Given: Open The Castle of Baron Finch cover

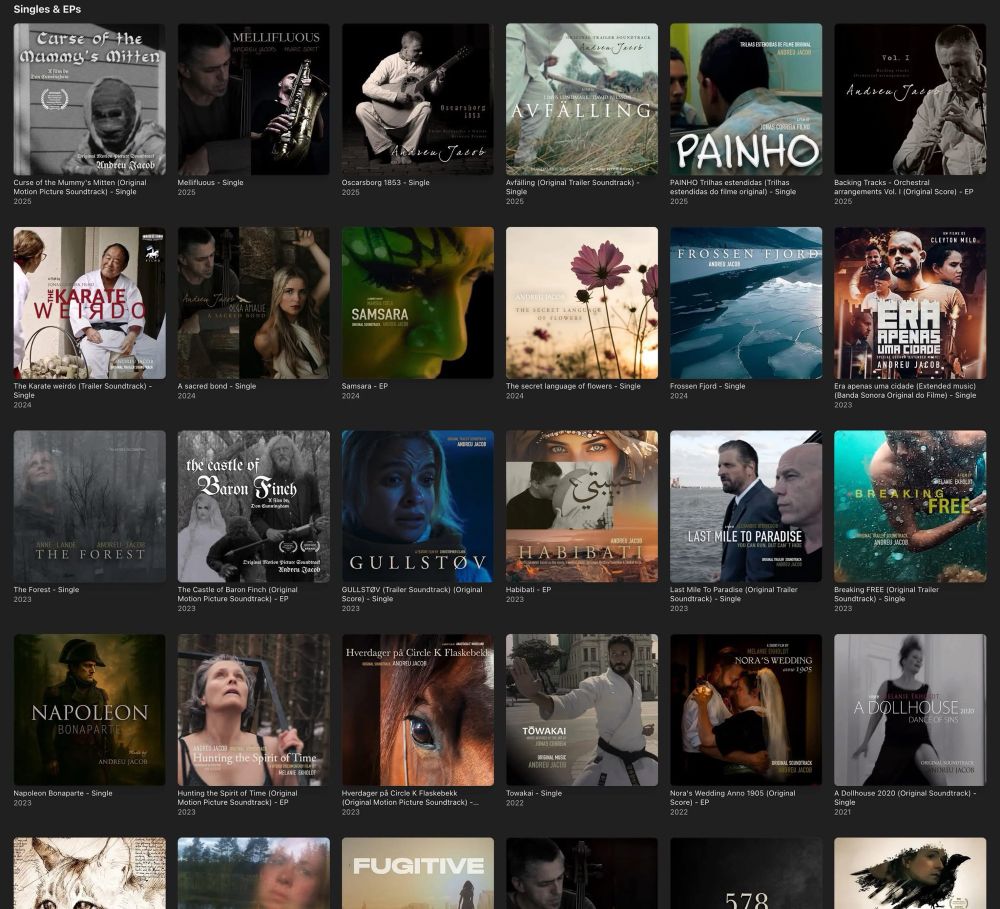Looking at the screenshot, I should (253, 506).
